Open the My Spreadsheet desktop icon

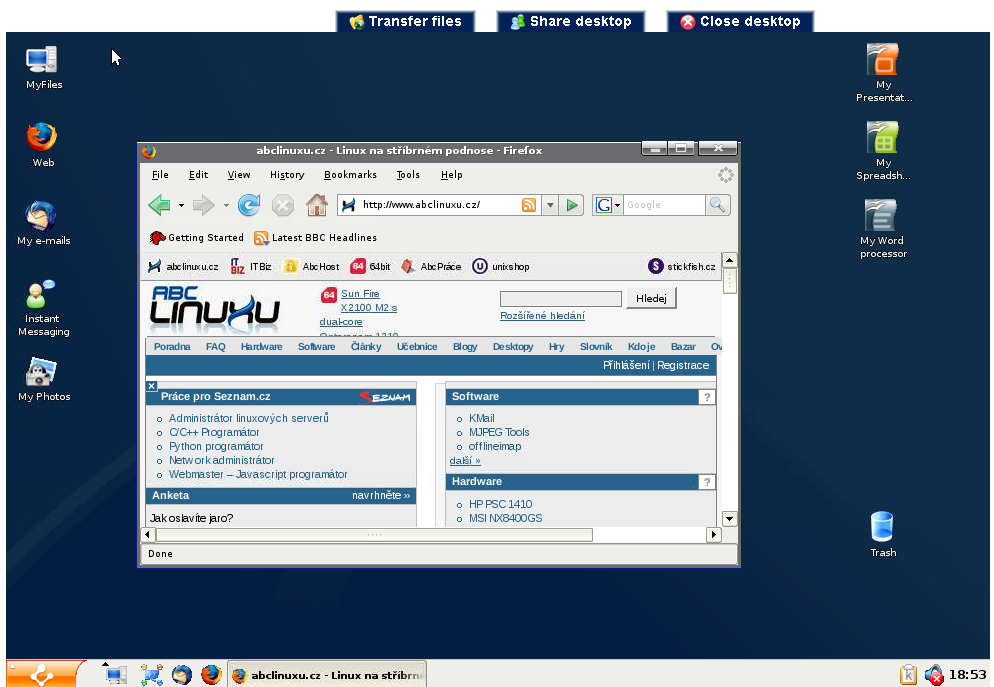point(883,151)
